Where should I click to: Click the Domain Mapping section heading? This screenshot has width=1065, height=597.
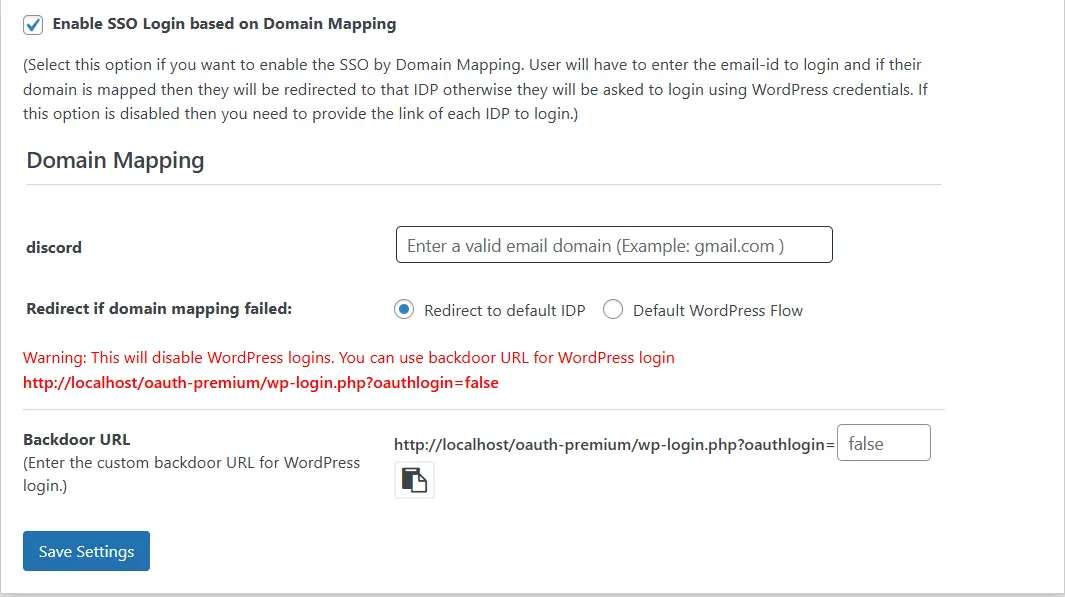coord(114,160)
